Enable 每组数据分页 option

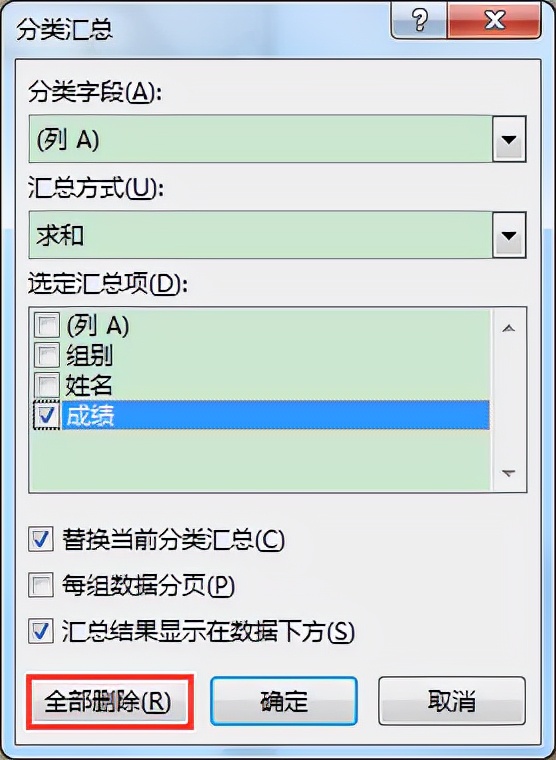tap(41, 586)
